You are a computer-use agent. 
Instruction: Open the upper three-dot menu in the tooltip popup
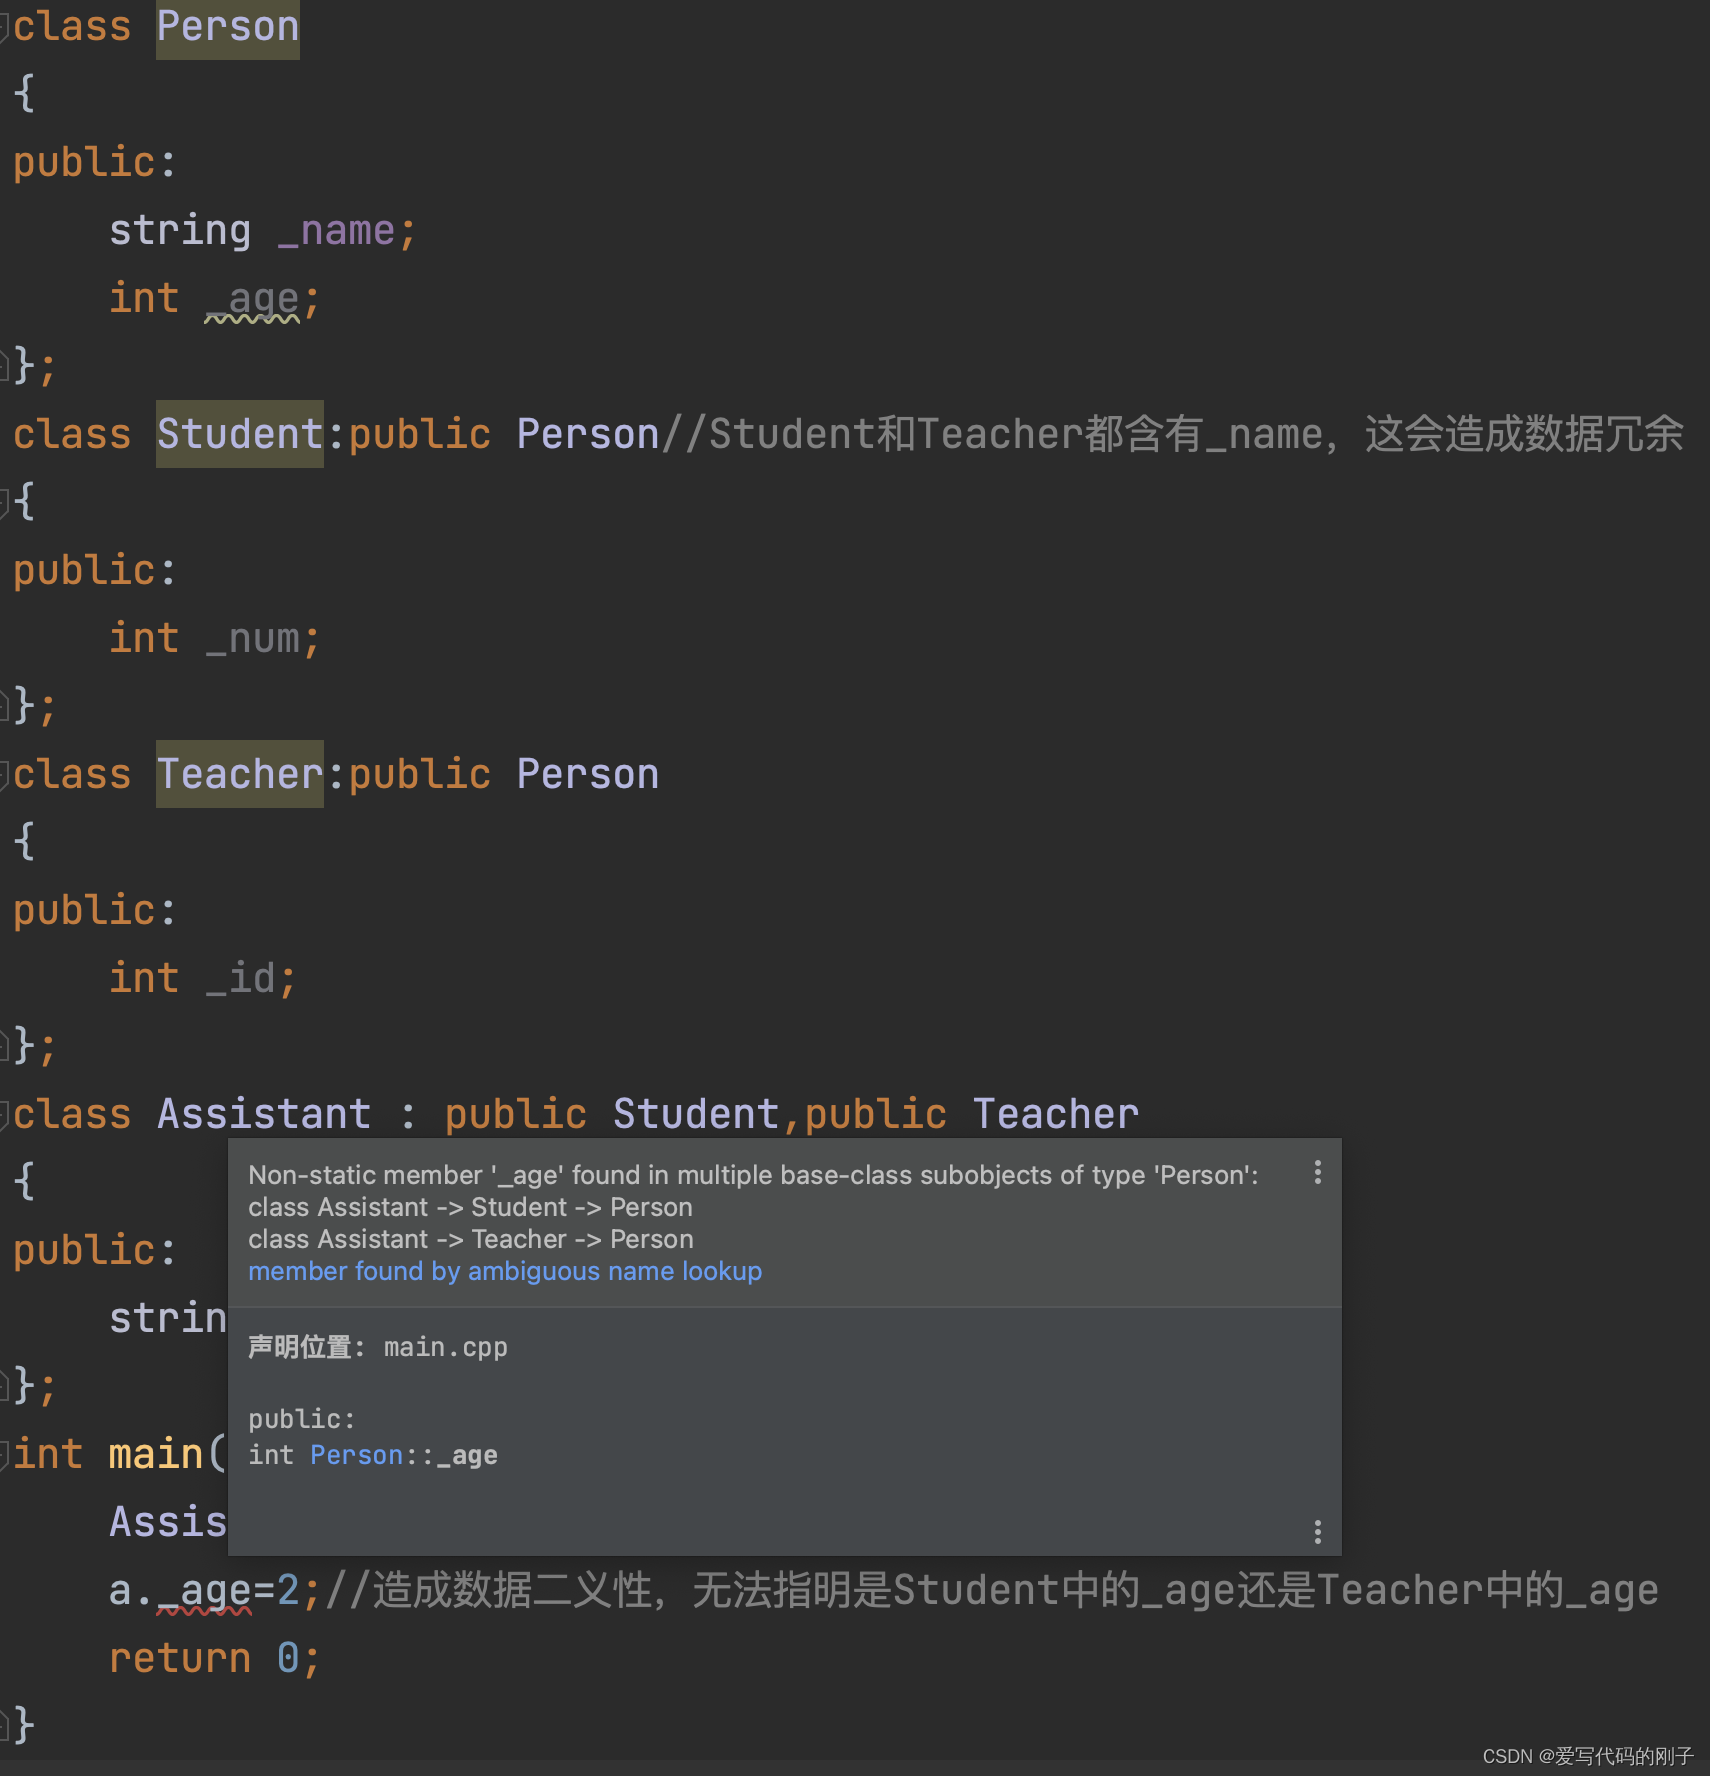click(x=1317, y=1172)
